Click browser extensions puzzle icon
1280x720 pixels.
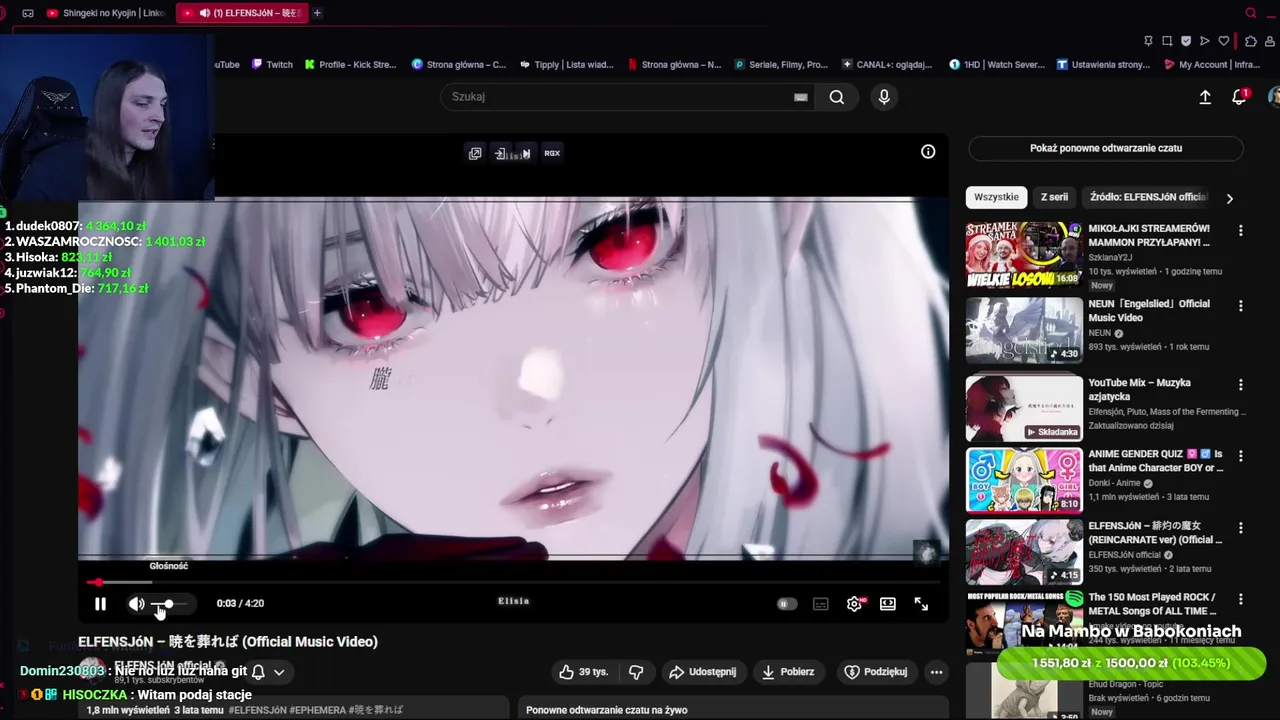(x=1251, y=41)
